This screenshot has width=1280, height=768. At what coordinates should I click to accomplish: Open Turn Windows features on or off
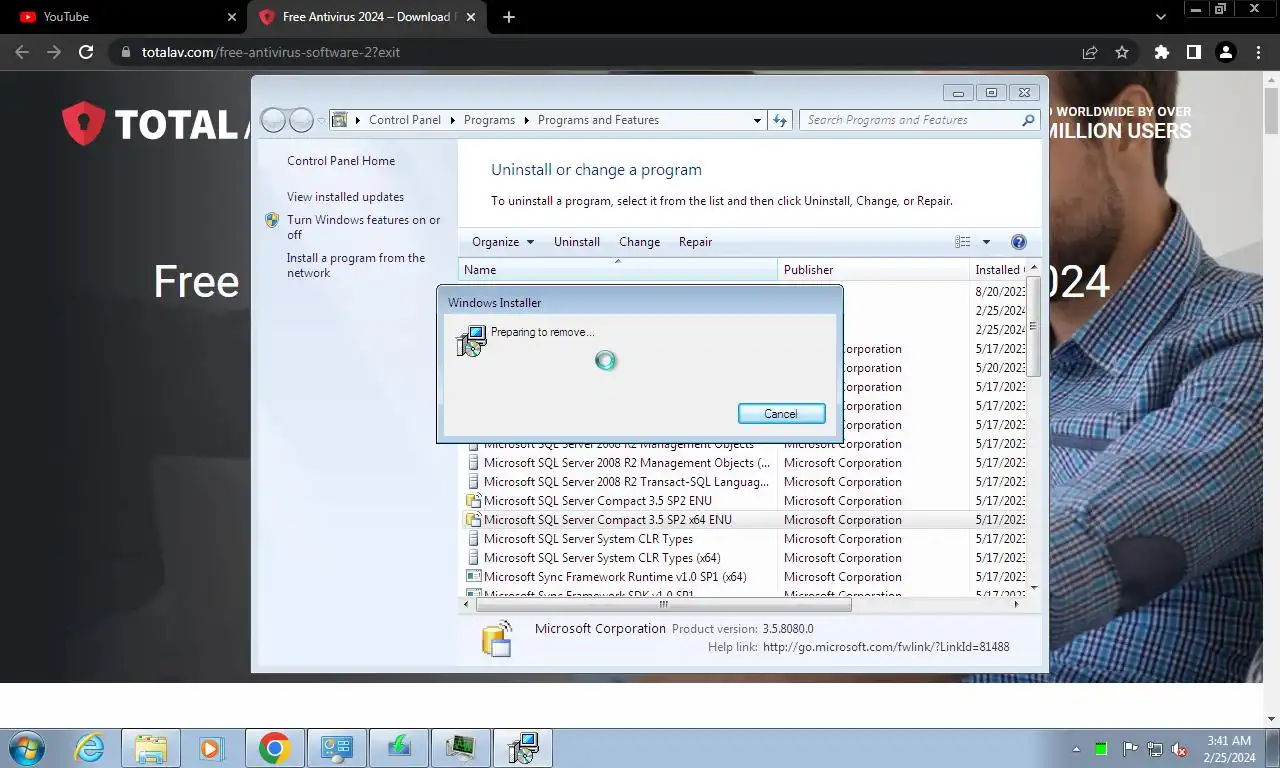363,227
